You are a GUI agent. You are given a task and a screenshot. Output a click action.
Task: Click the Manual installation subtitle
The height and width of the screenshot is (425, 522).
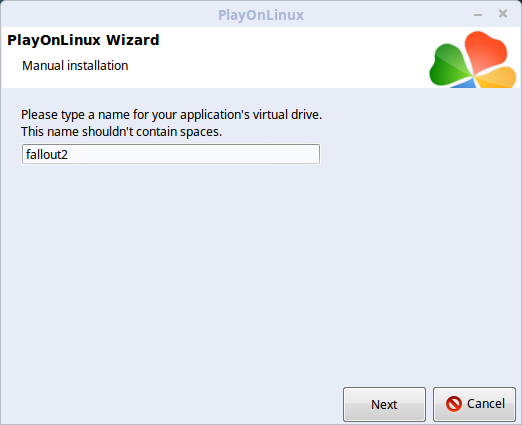(75, 66)
